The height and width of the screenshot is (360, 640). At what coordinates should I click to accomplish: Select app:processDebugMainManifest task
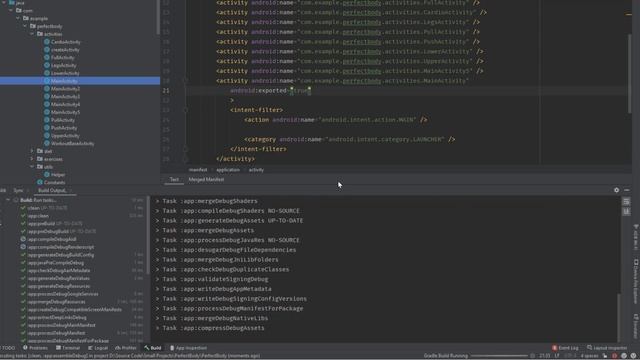pyautogui.click(x=61, y=325)
